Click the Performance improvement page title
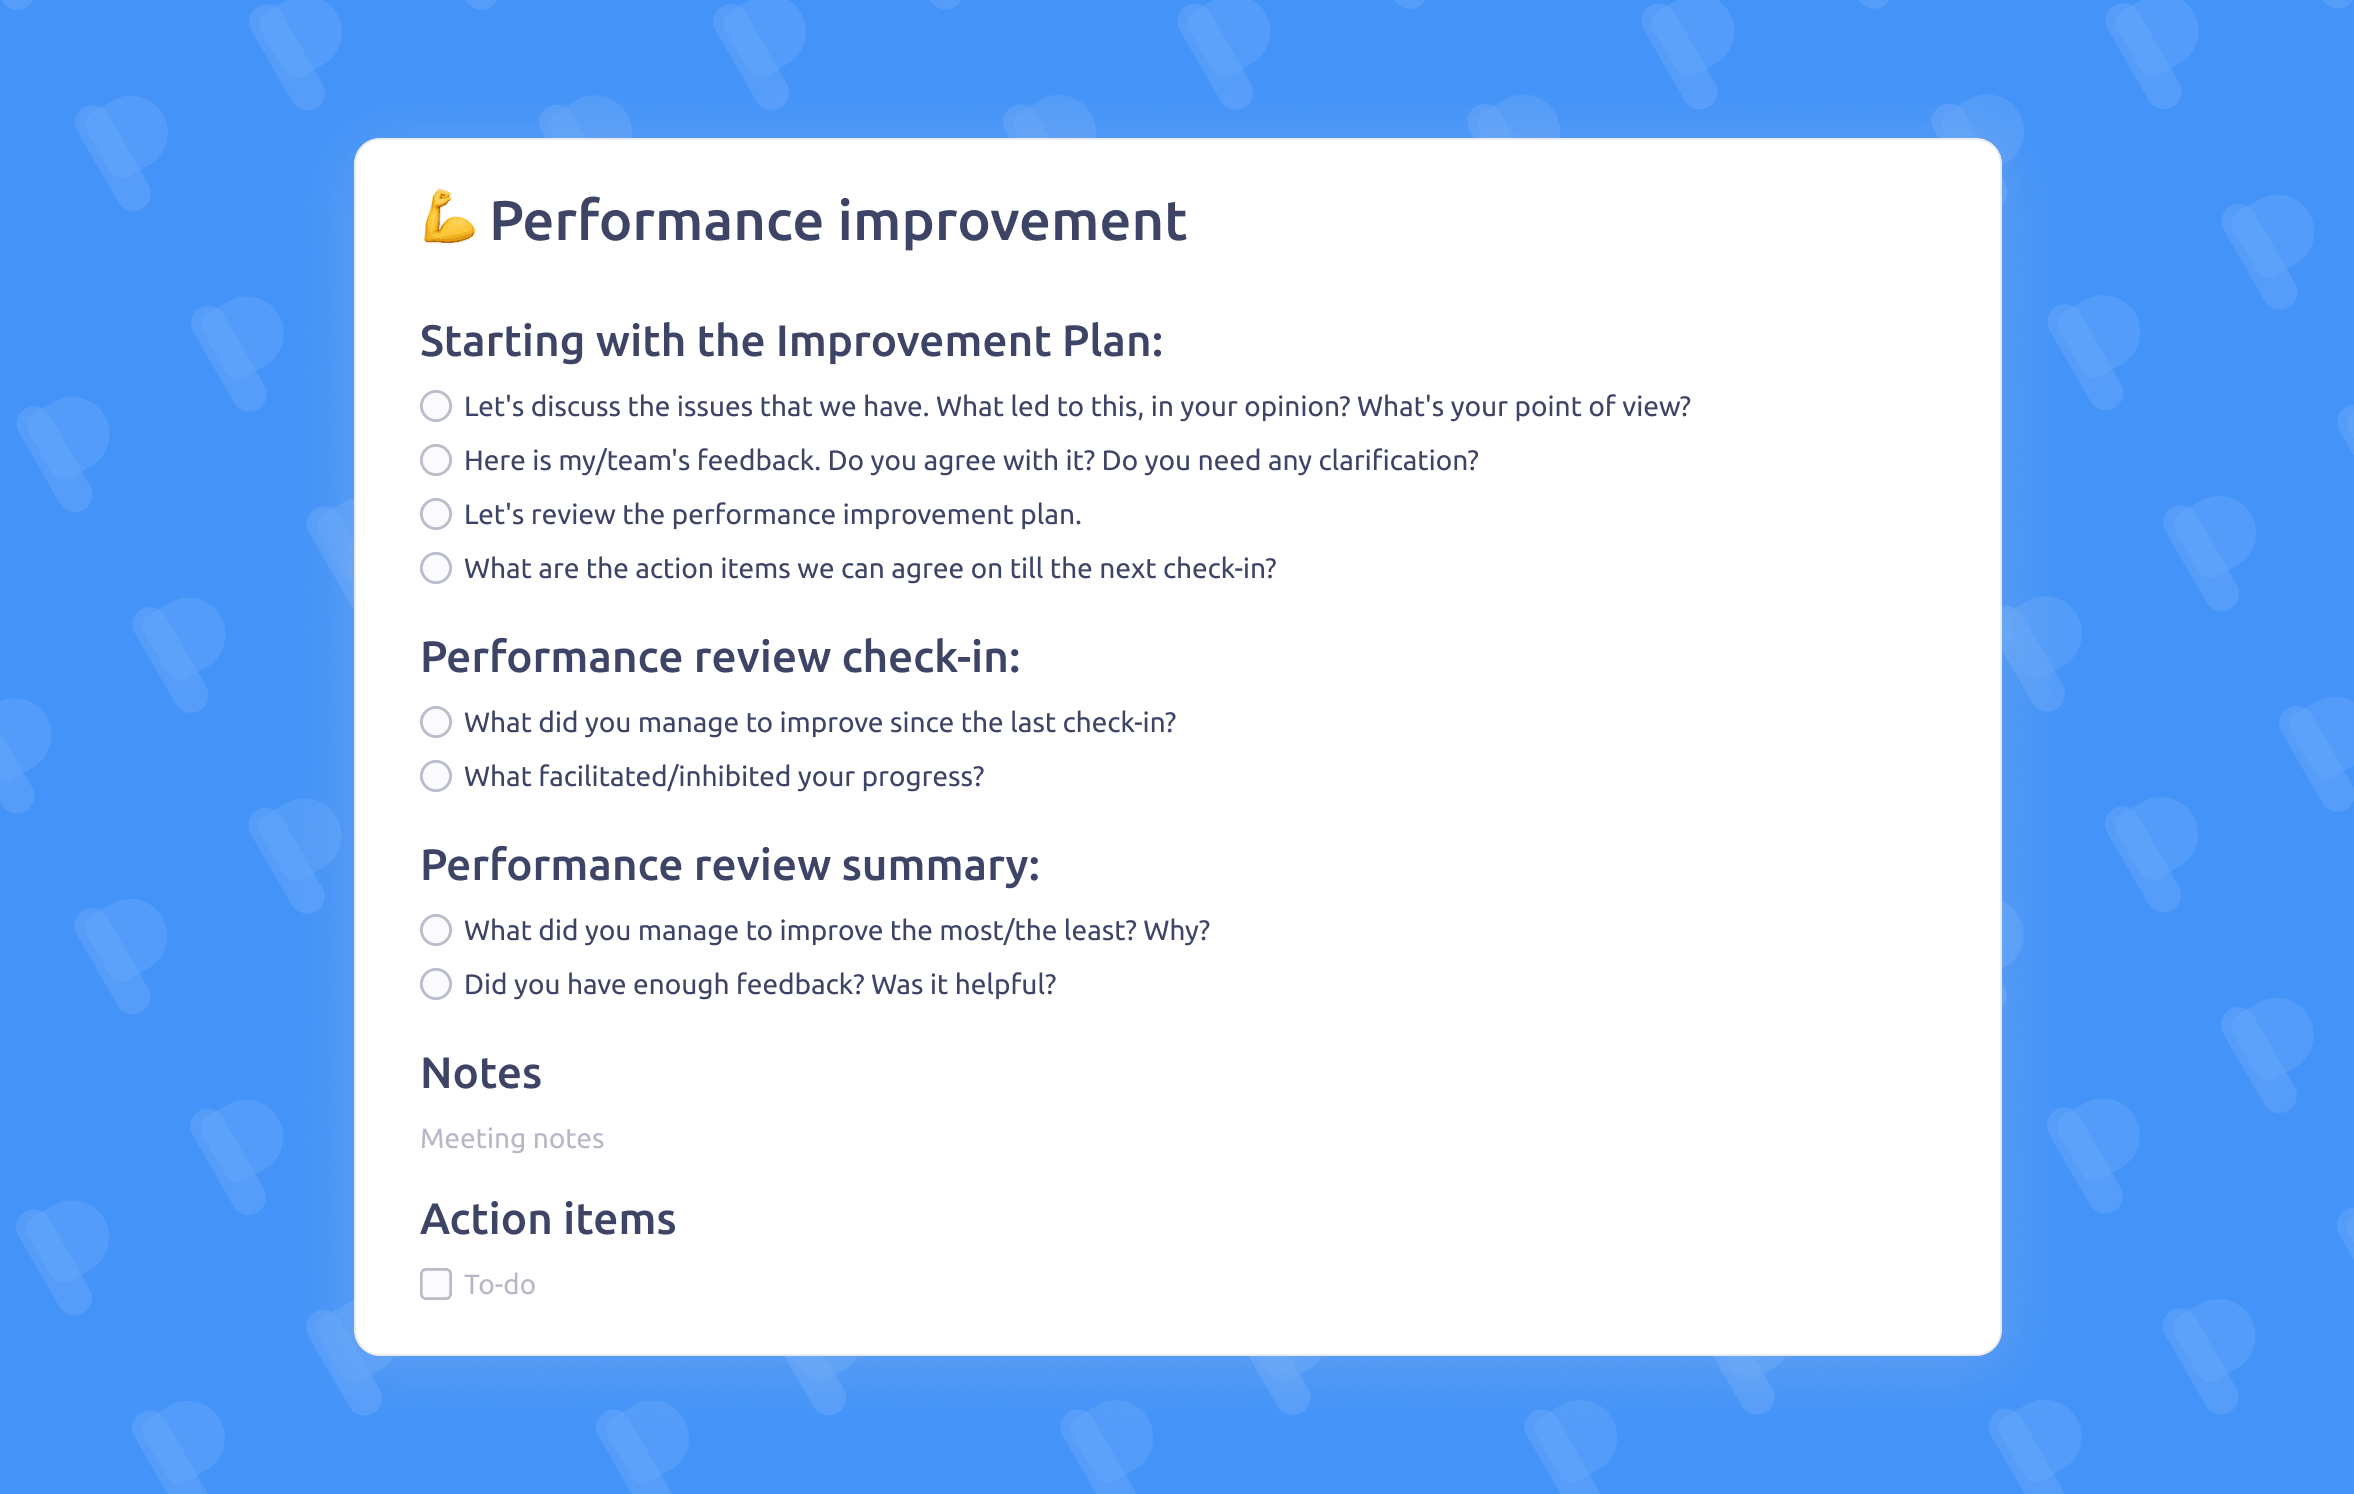The width and height of the screenshot is (2354, 1494). tap(838, 219)
